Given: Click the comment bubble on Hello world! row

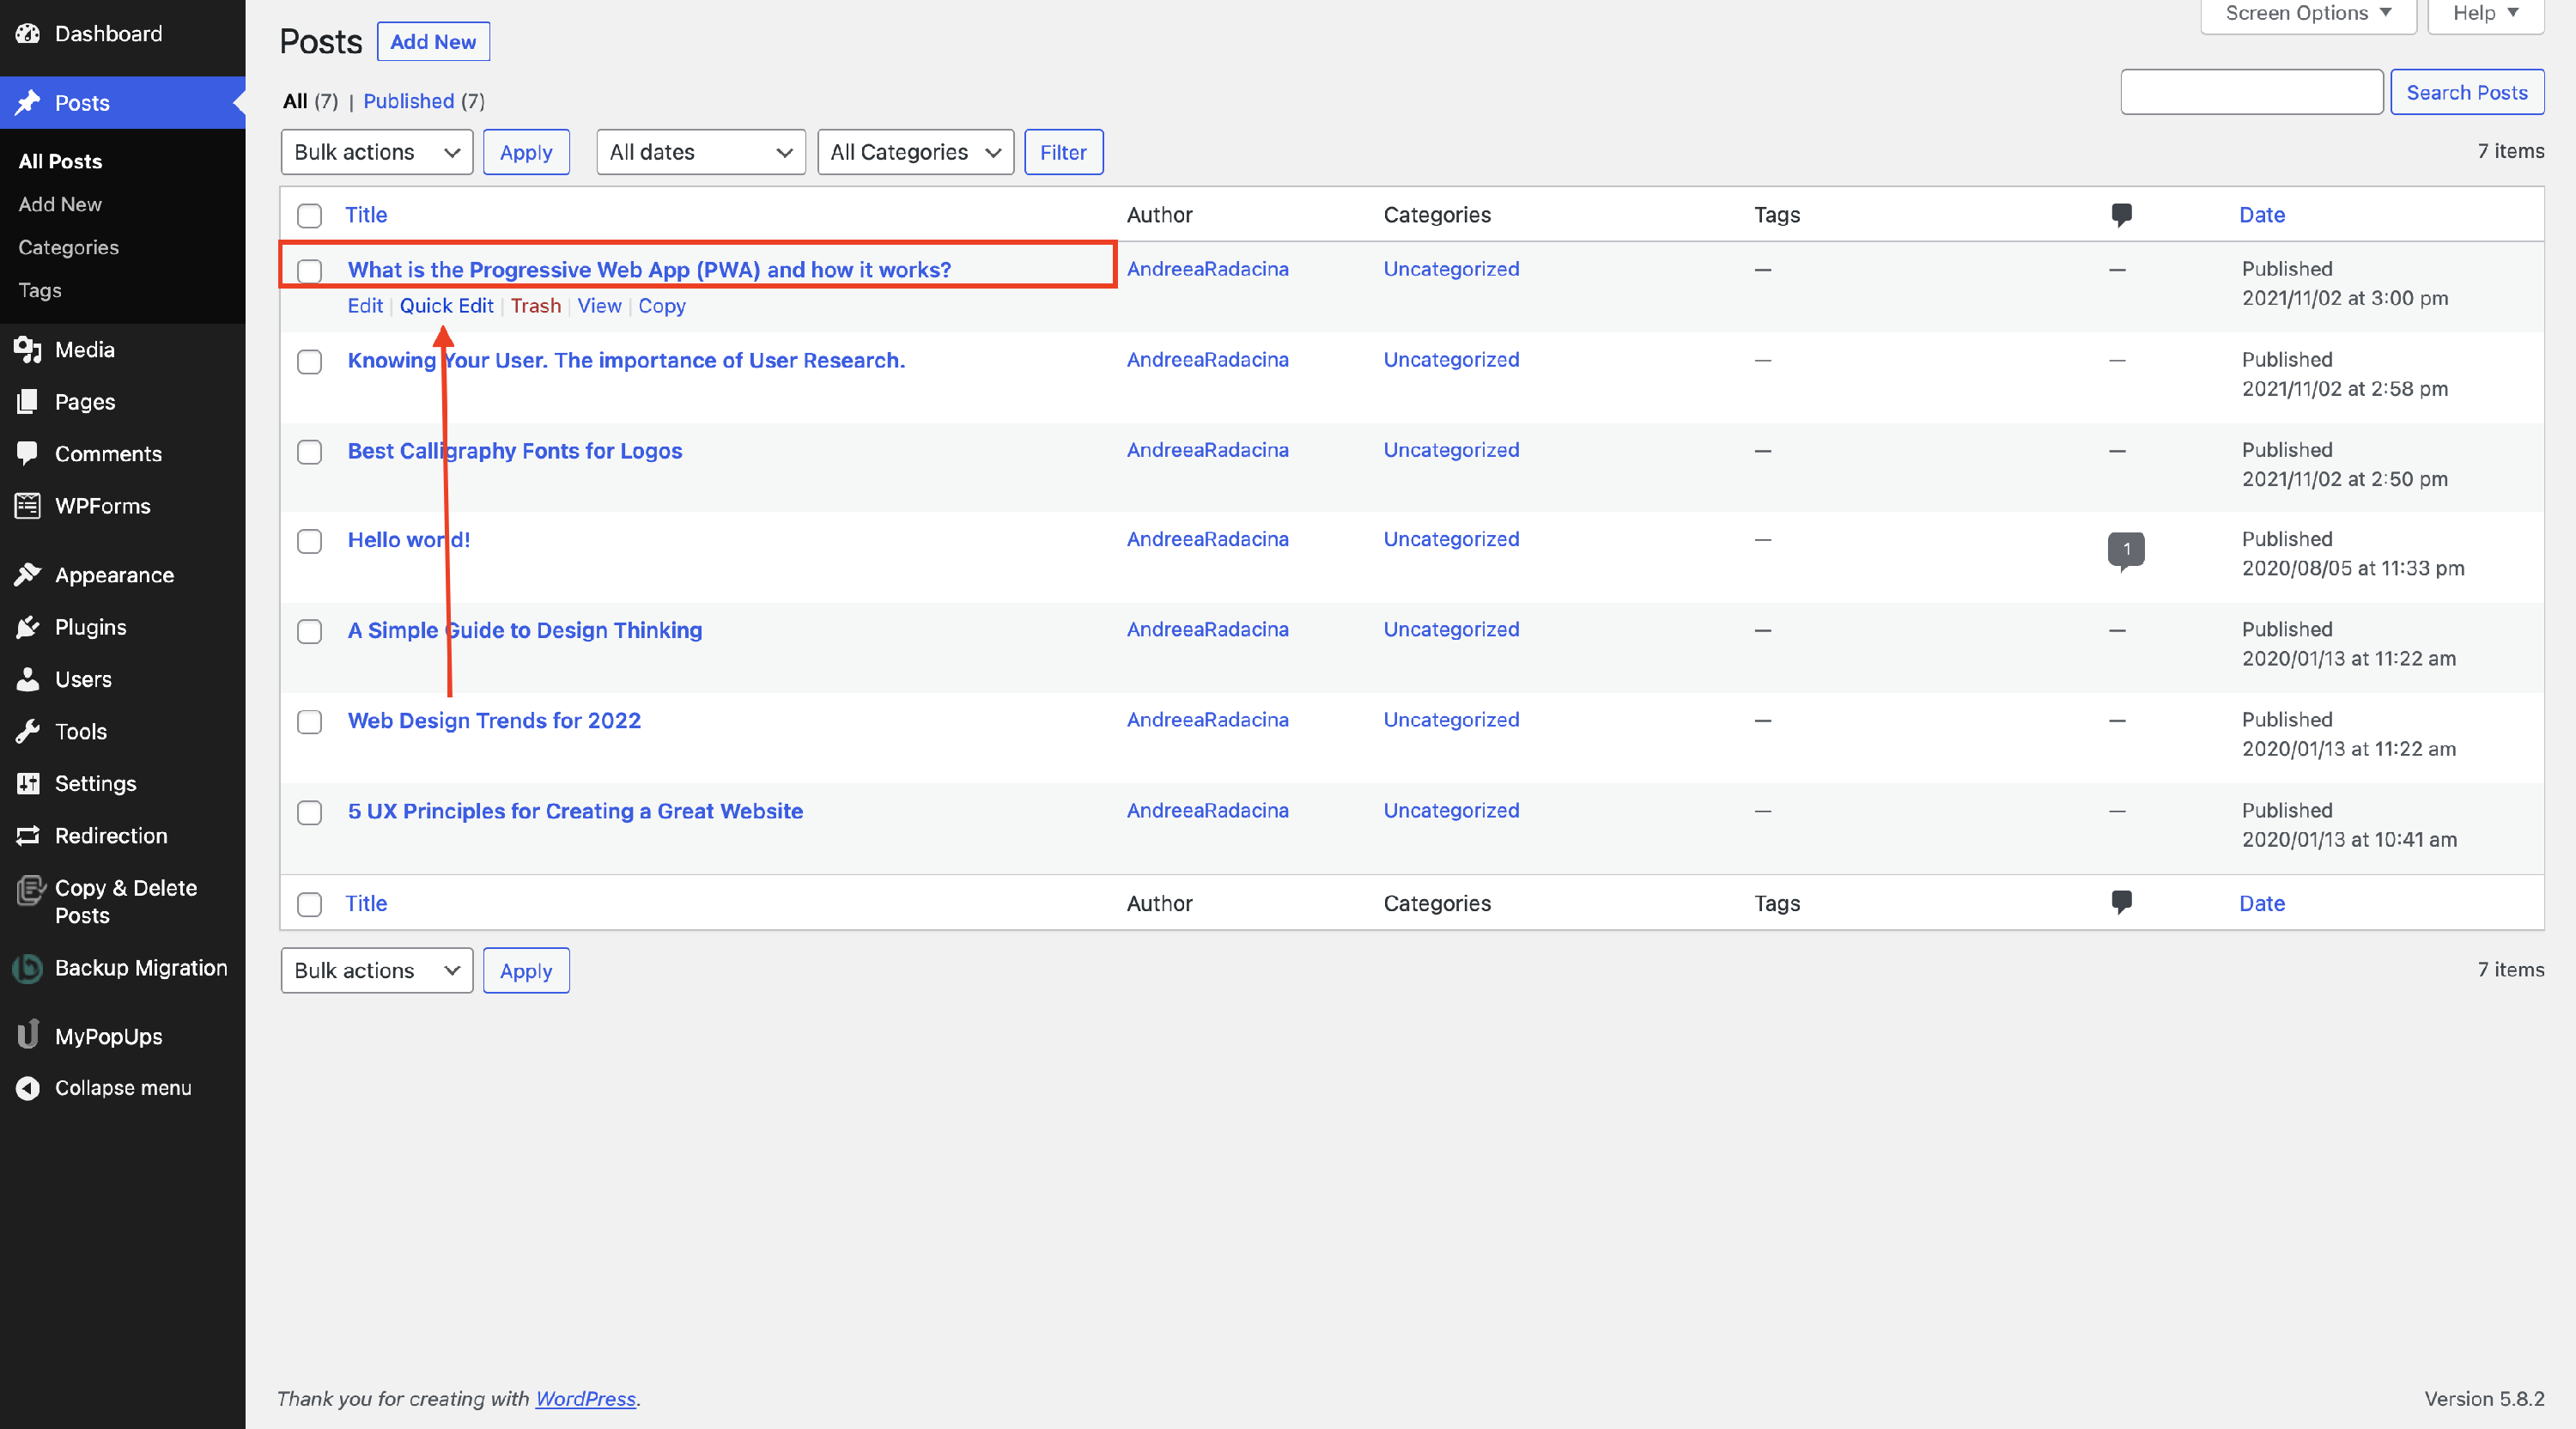Looking at the screenshot, I should pyautogui.click(x=2125, y=549).
